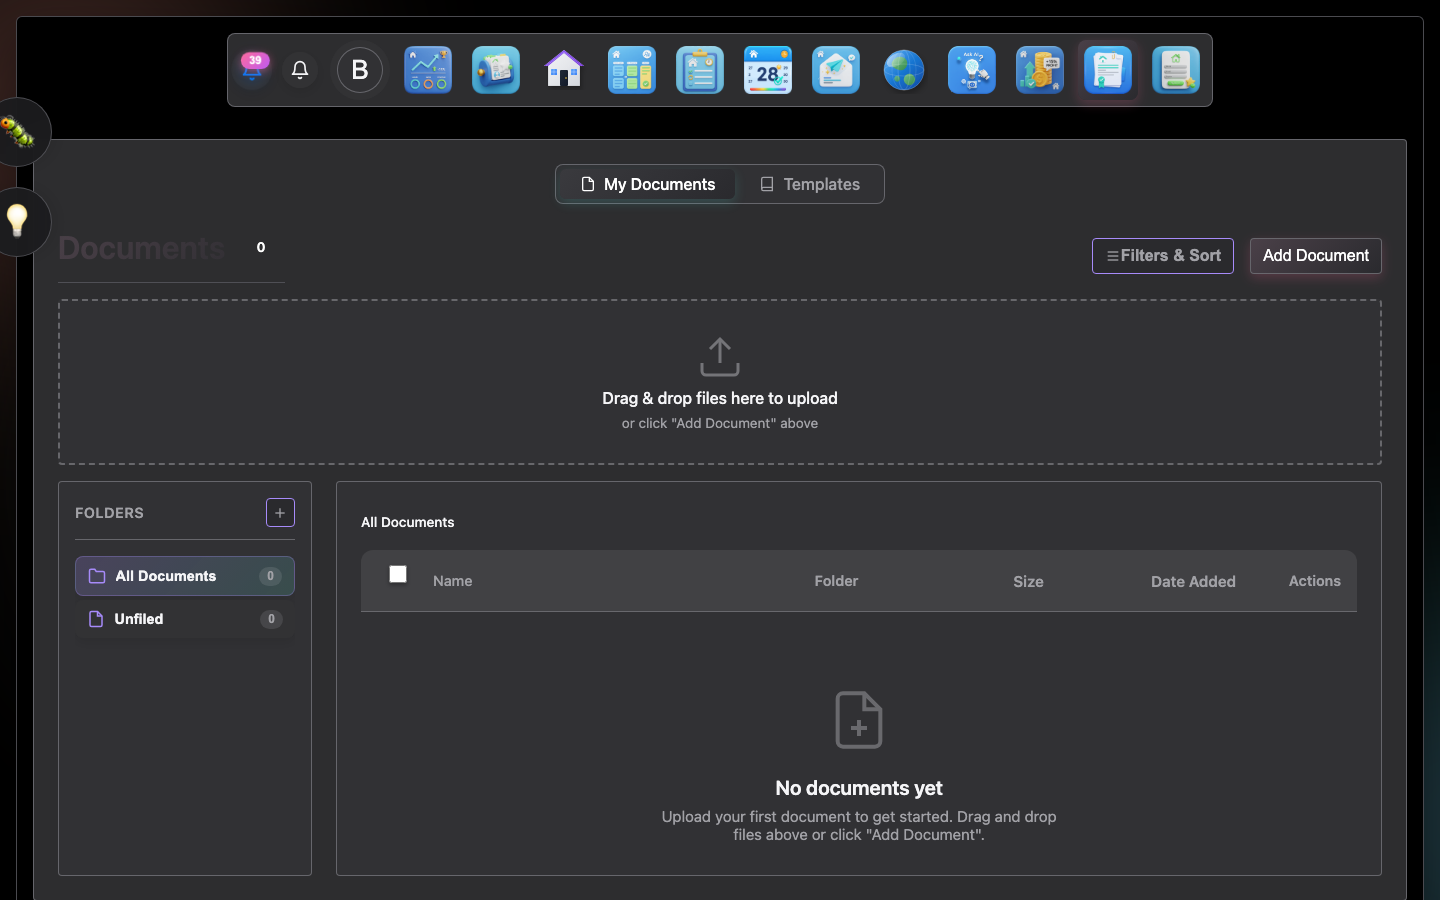1440x900 pixels.
Task: Open the analytics chart app icon
Action: click(x=427, y=70)
